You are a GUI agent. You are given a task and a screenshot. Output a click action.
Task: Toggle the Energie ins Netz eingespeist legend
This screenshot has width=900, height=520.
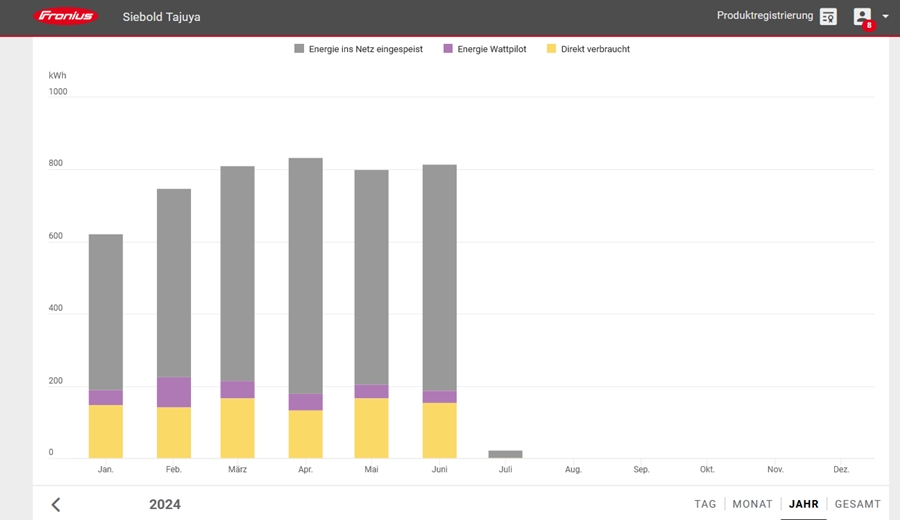point(365,49)
